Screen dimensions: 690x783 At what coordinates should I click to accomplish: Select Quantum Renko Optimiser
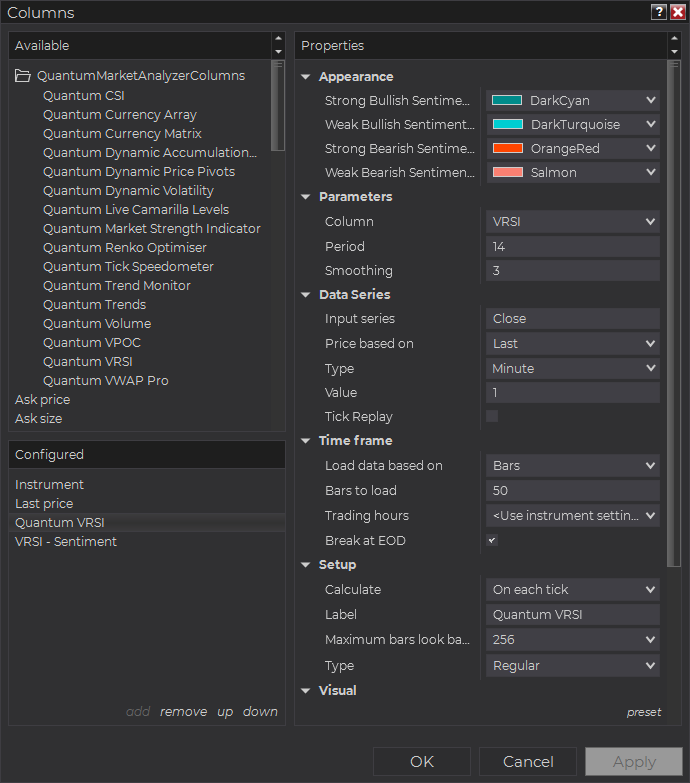pos(125,248)
